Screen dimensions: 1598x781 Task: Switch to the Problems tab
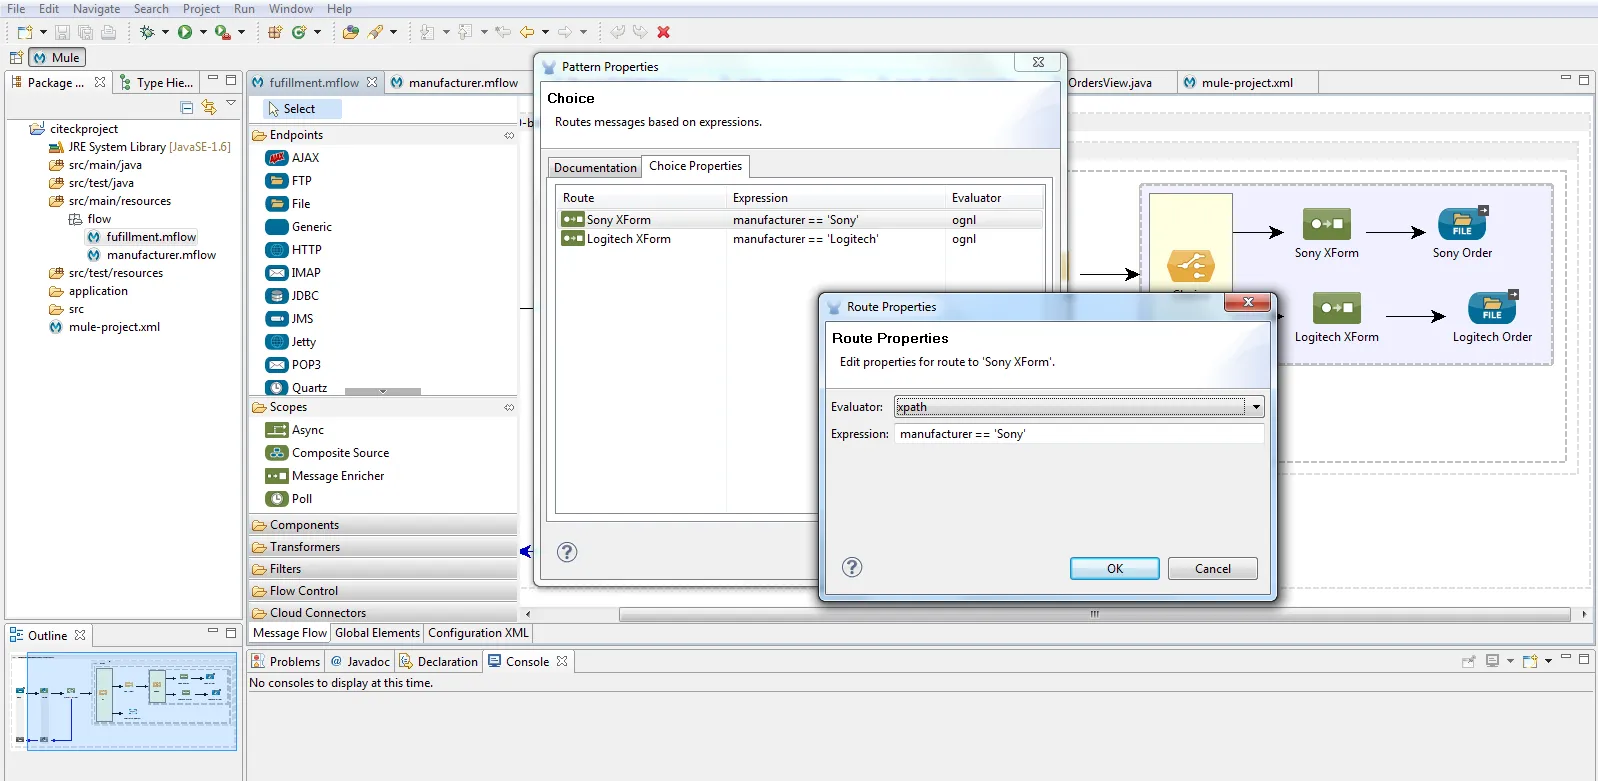(x=286, y=661)
